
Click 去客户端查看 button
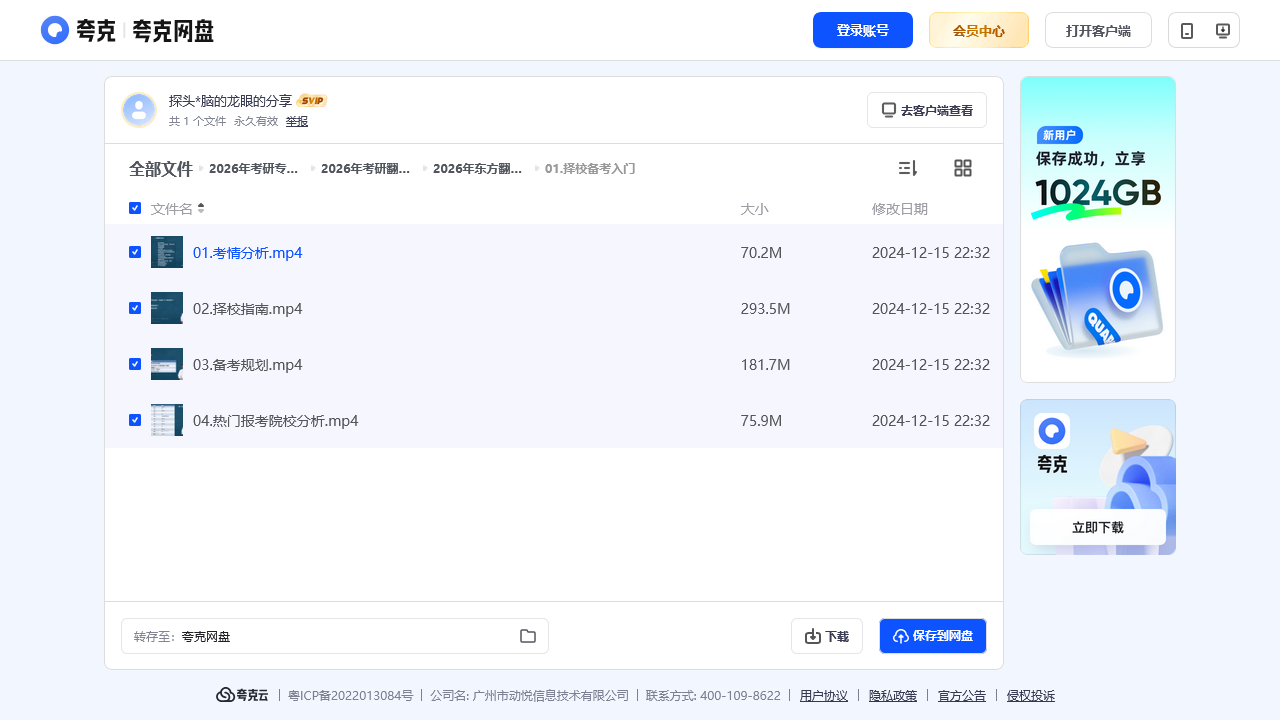point(927,110)
